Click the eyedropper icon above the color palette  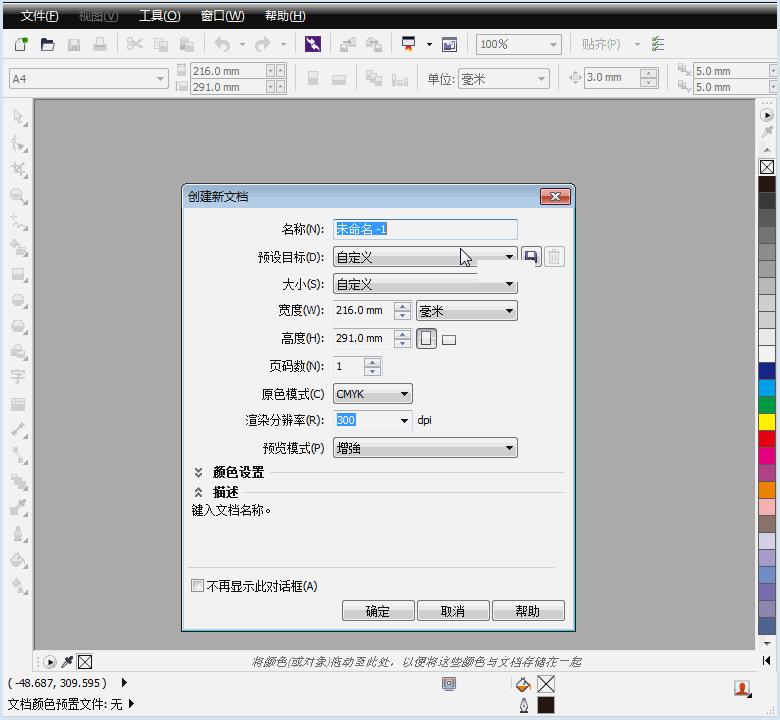coord(767,133)
